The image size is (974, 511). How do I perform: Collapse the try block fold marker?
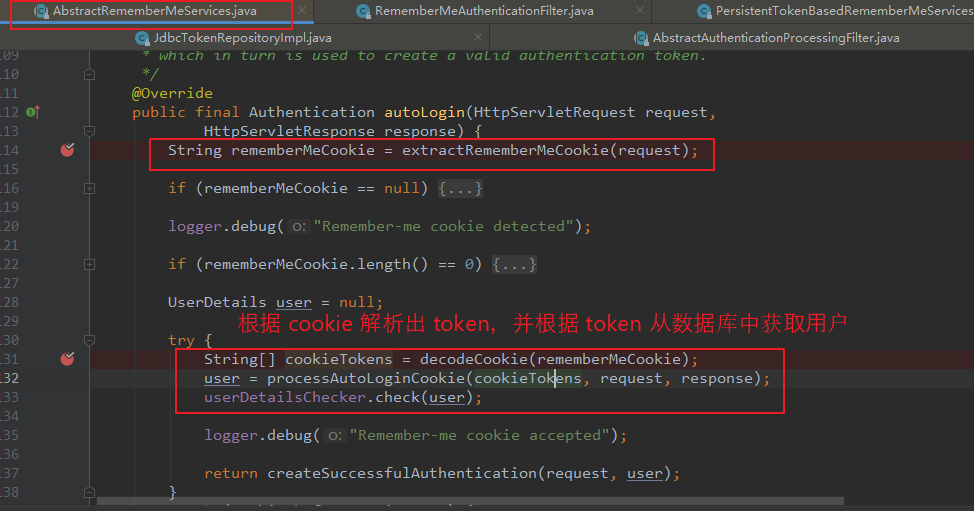(x=89, y=340)
